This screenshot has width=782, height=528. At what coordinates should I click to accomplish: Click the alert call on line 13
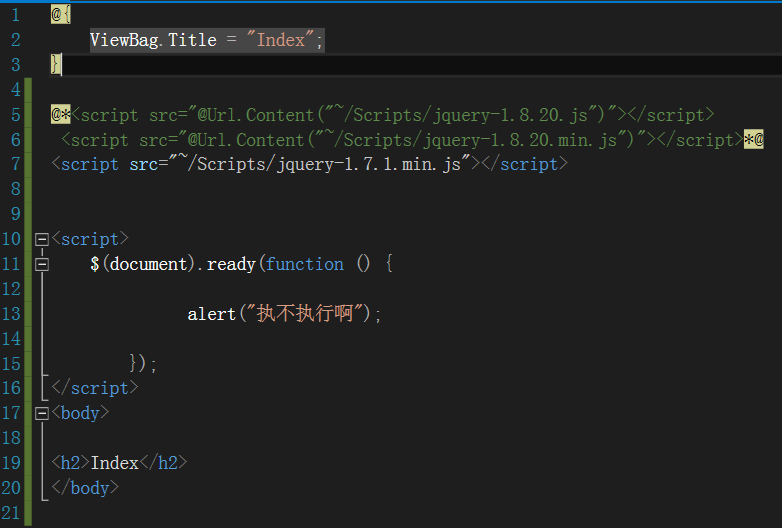[x=211, y=314]
